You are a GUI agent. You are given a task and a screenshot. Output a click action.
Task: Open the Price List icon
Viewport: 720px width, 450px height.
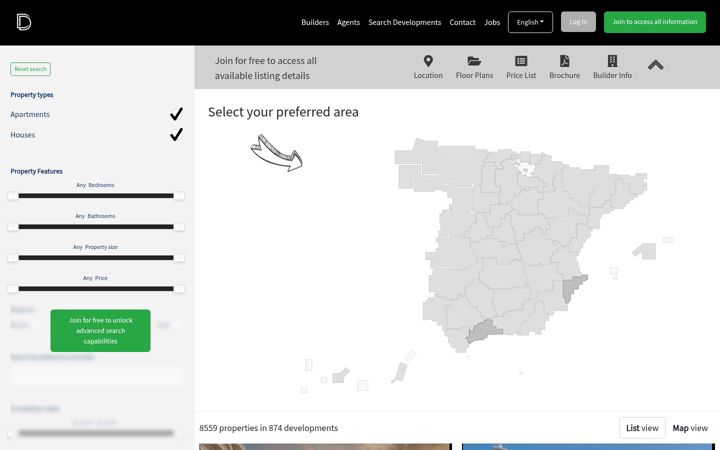(x=521, y=61)
